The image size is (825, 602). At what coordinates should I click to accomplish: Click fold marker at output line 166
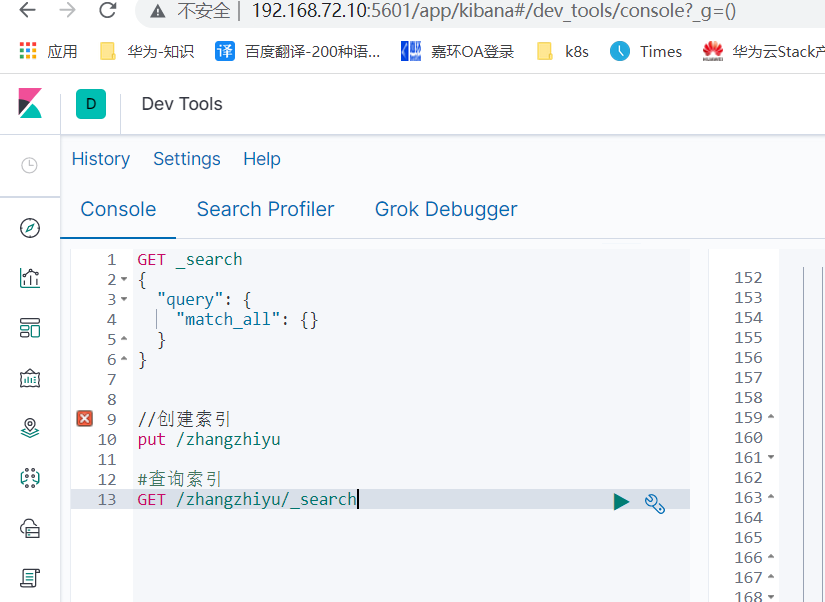pos(771,557)
